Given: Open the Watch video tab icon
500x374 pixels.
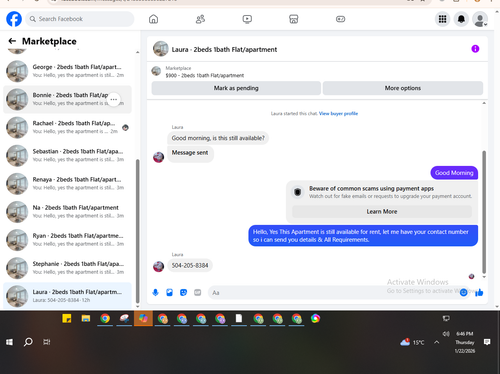Looking at the screenshot, I should [x=247, y=19].
